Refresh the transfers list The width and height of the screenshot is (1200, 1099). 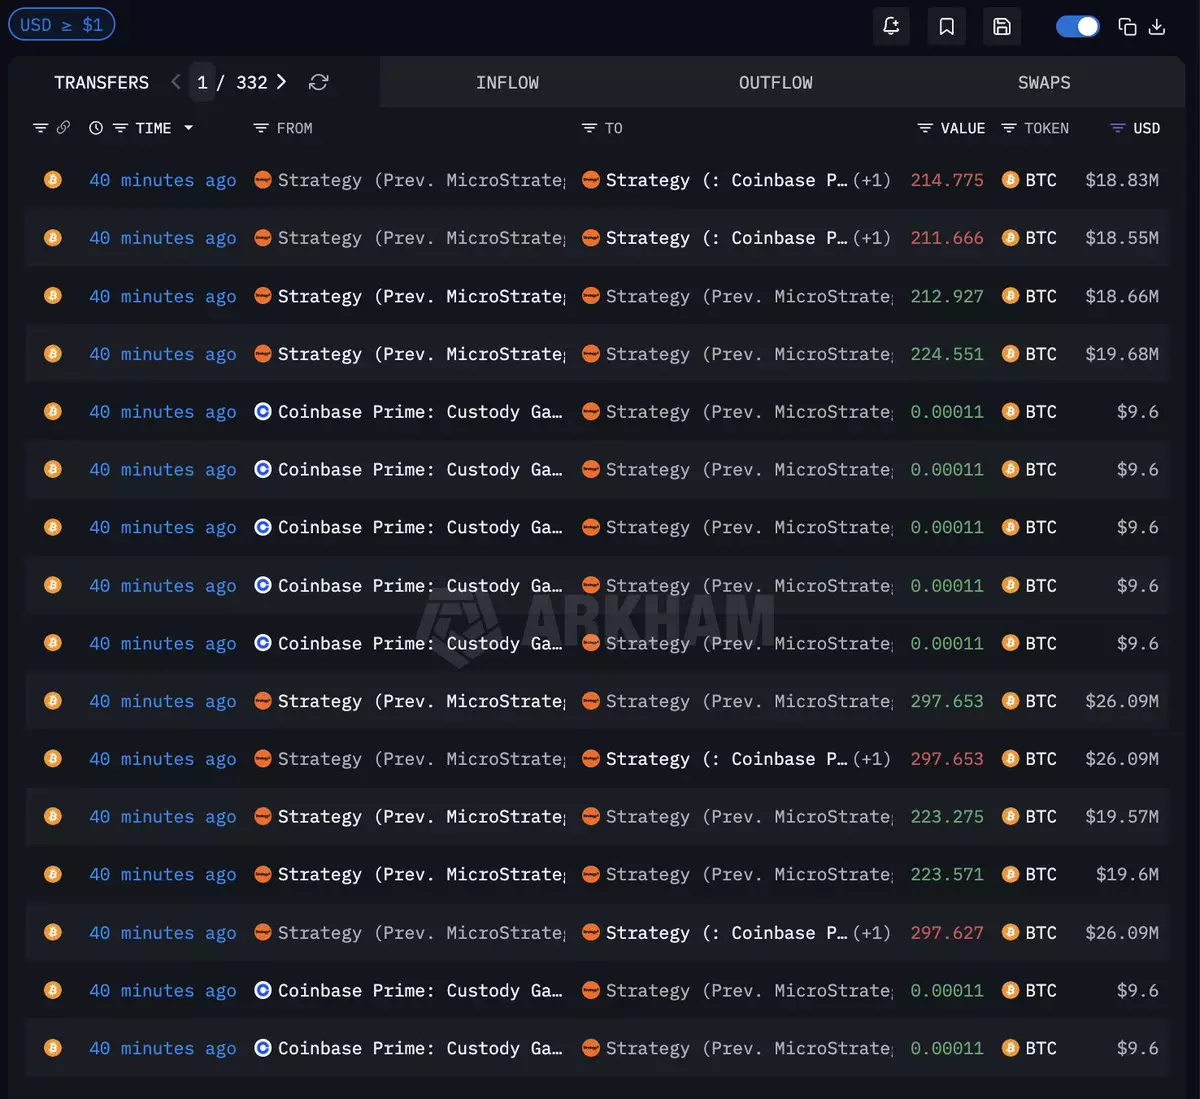(x=318, y=82)
